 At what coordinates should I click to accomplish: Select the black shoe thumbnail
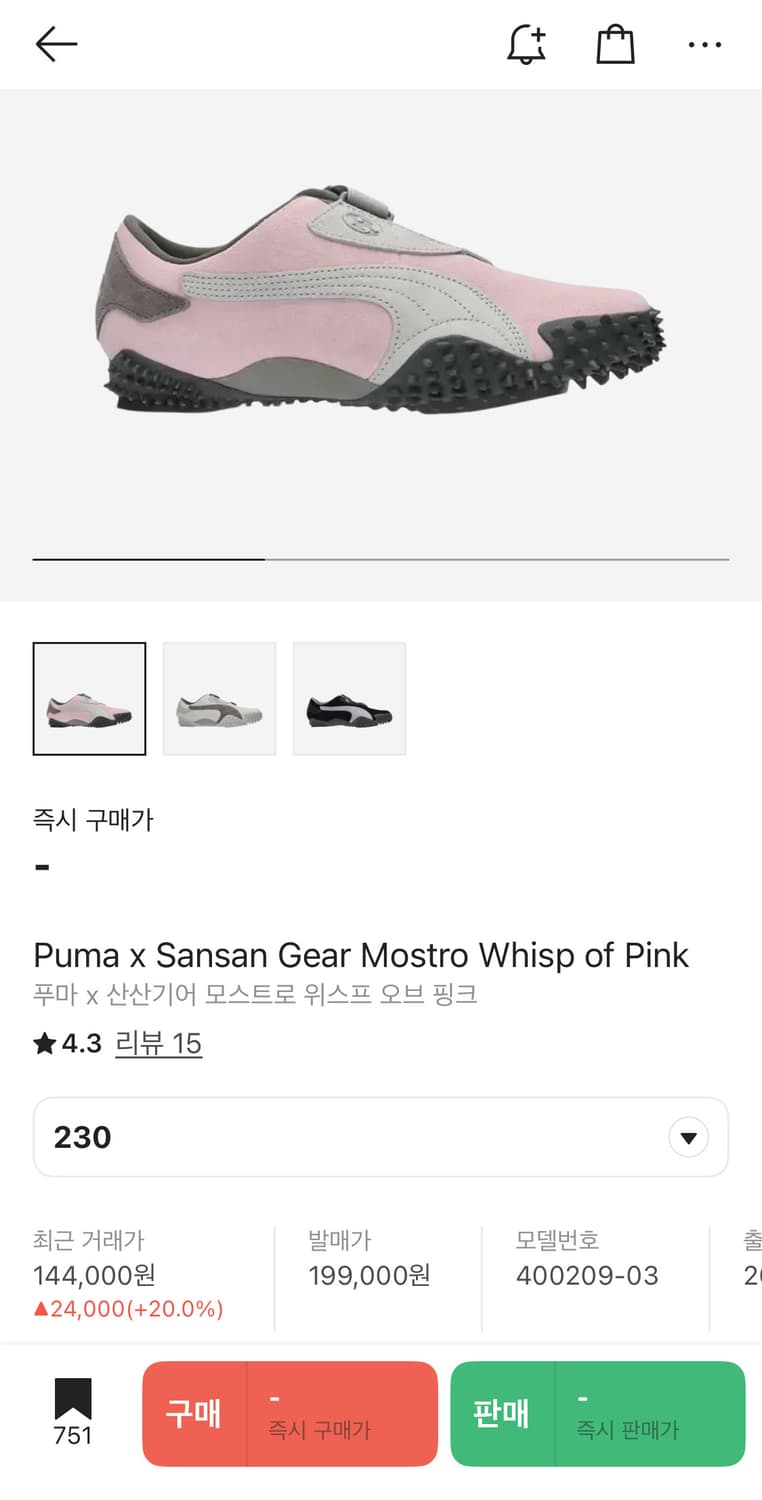tap(349, 698)
